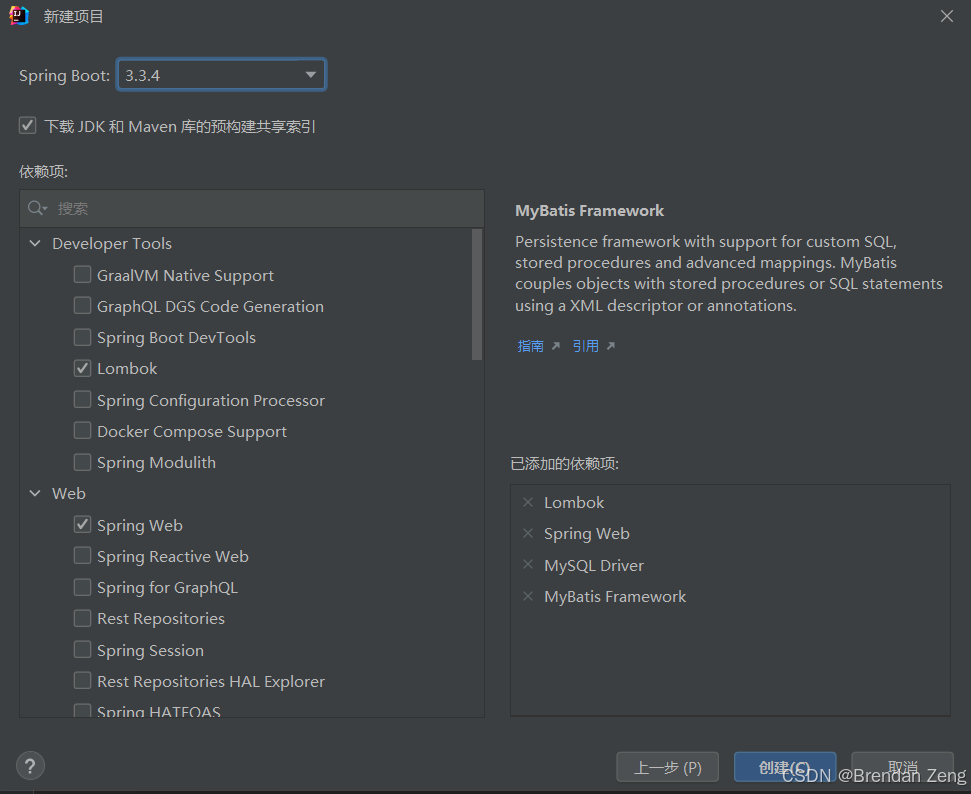Click the Web group label
Viewport: 971px width, 794px height.
69,494
